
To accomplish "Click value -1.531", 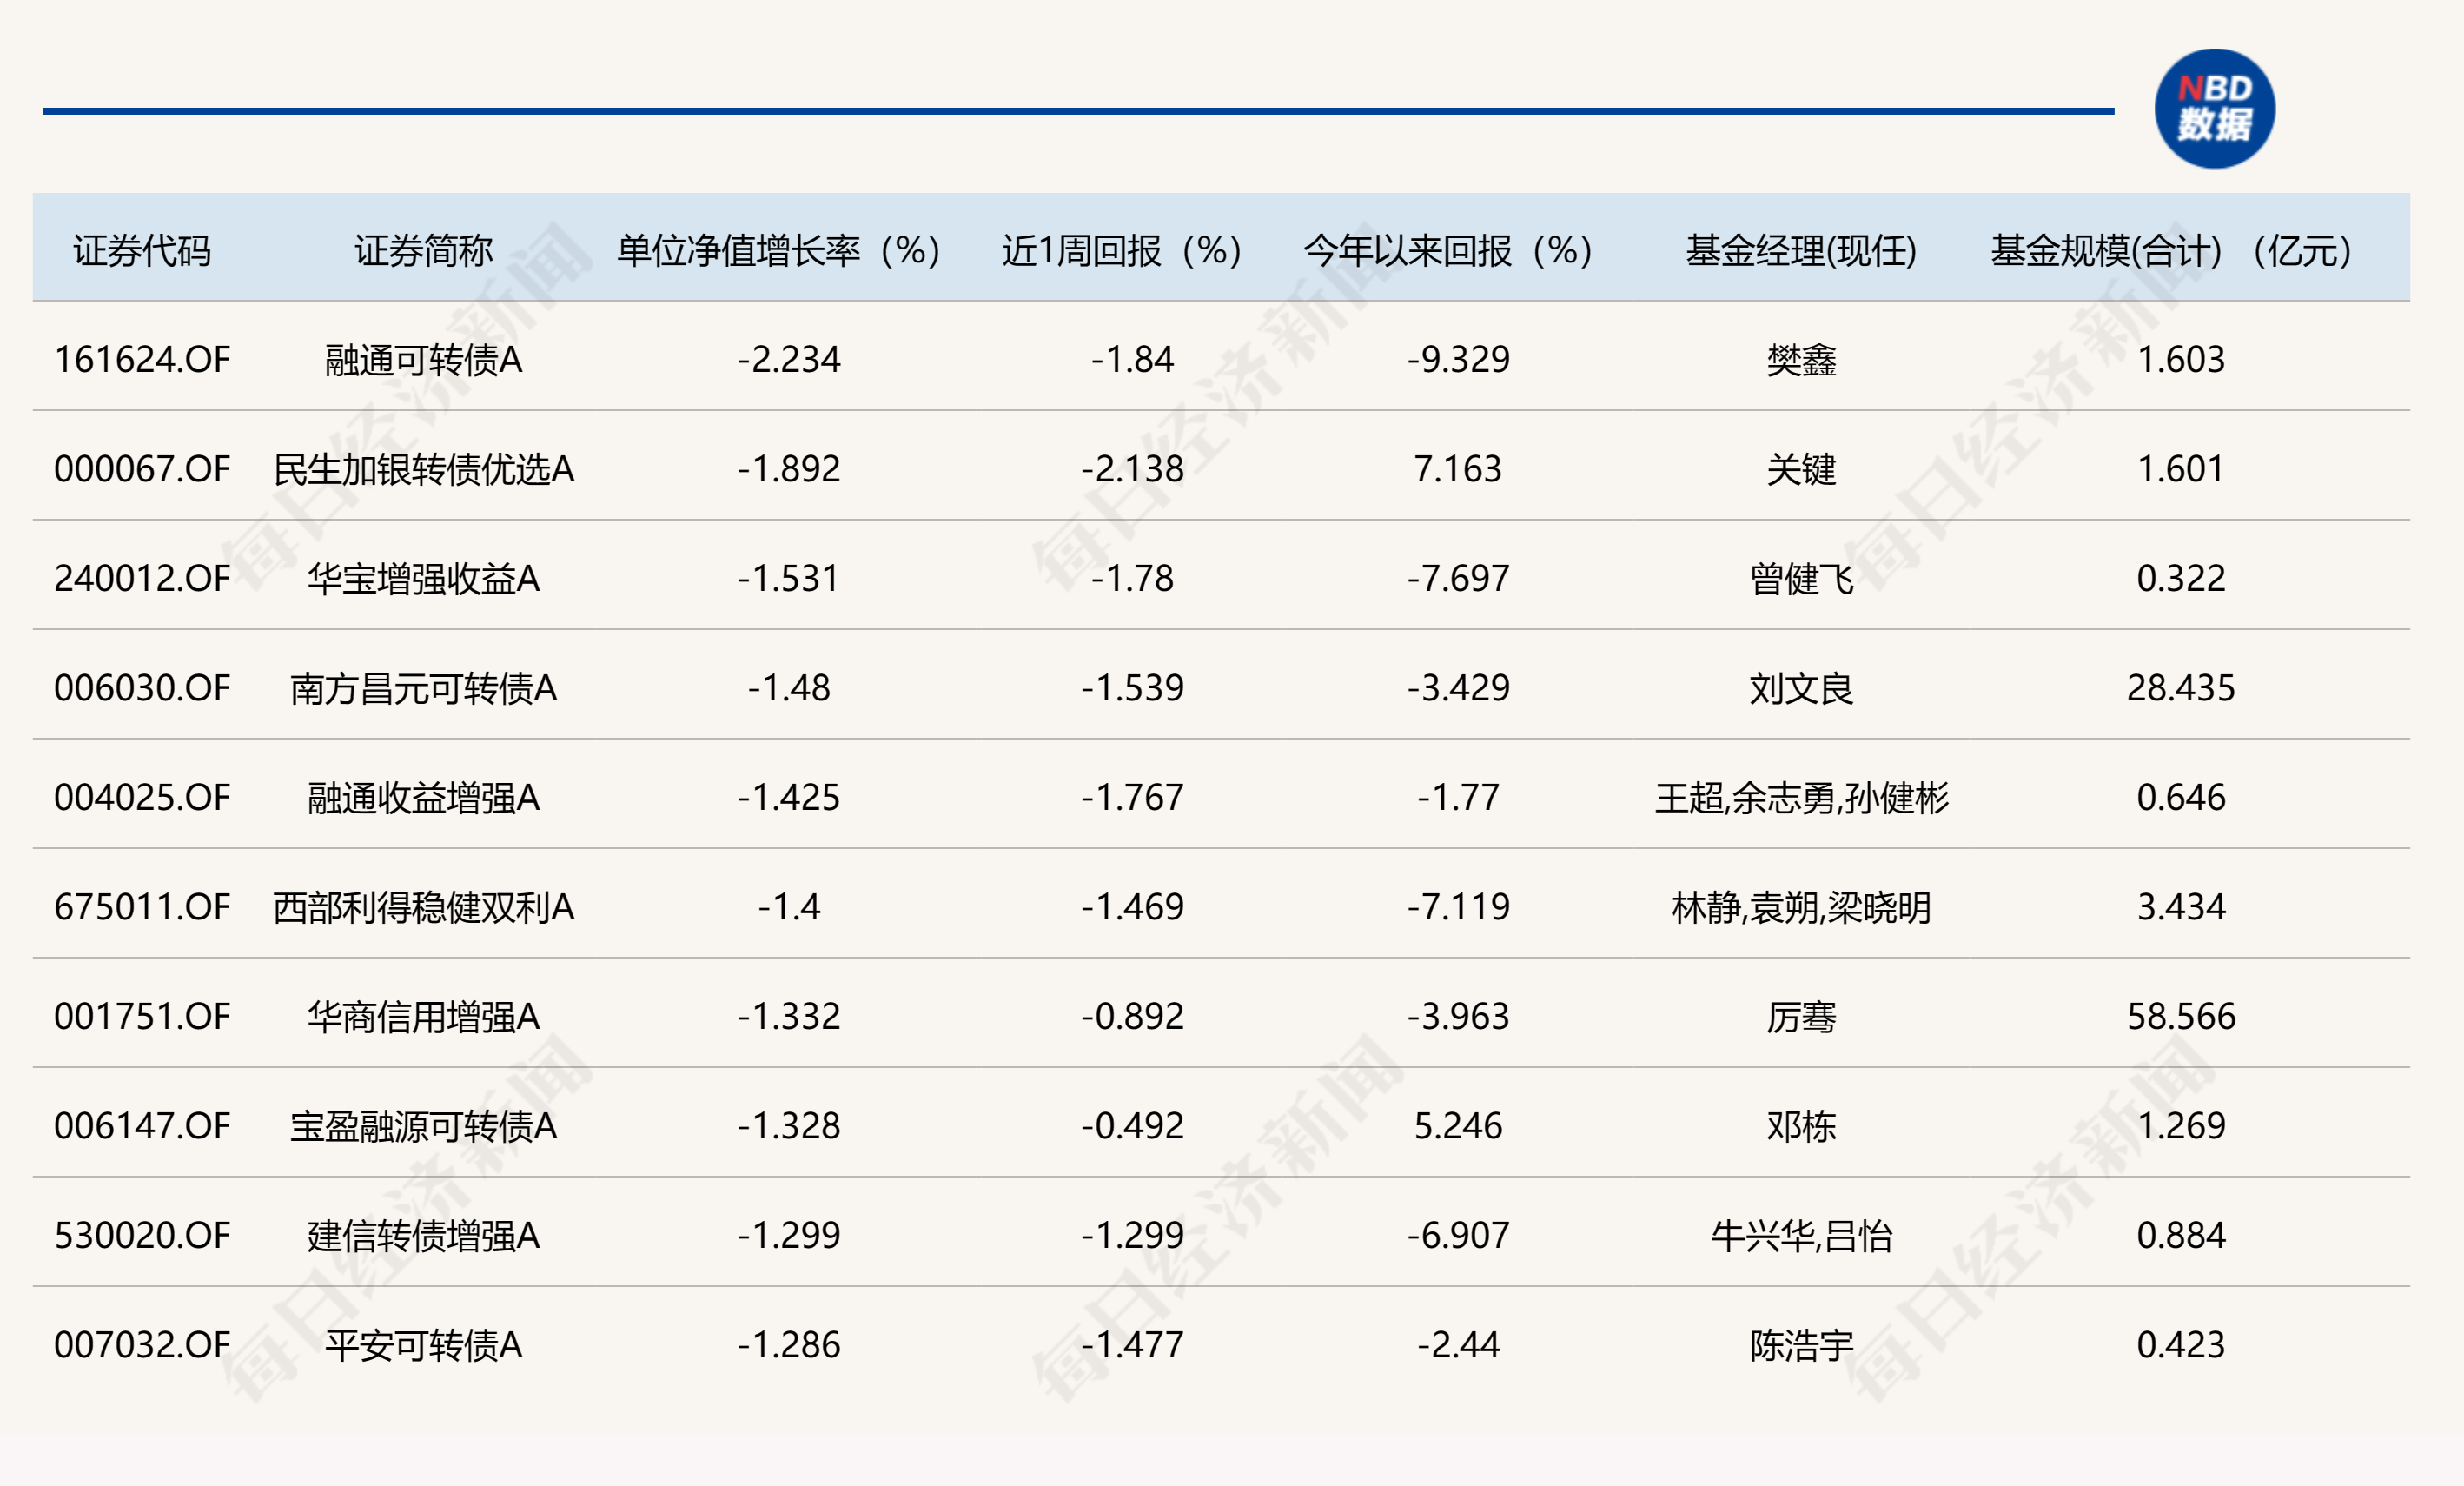I will click(x=789, y=578).
